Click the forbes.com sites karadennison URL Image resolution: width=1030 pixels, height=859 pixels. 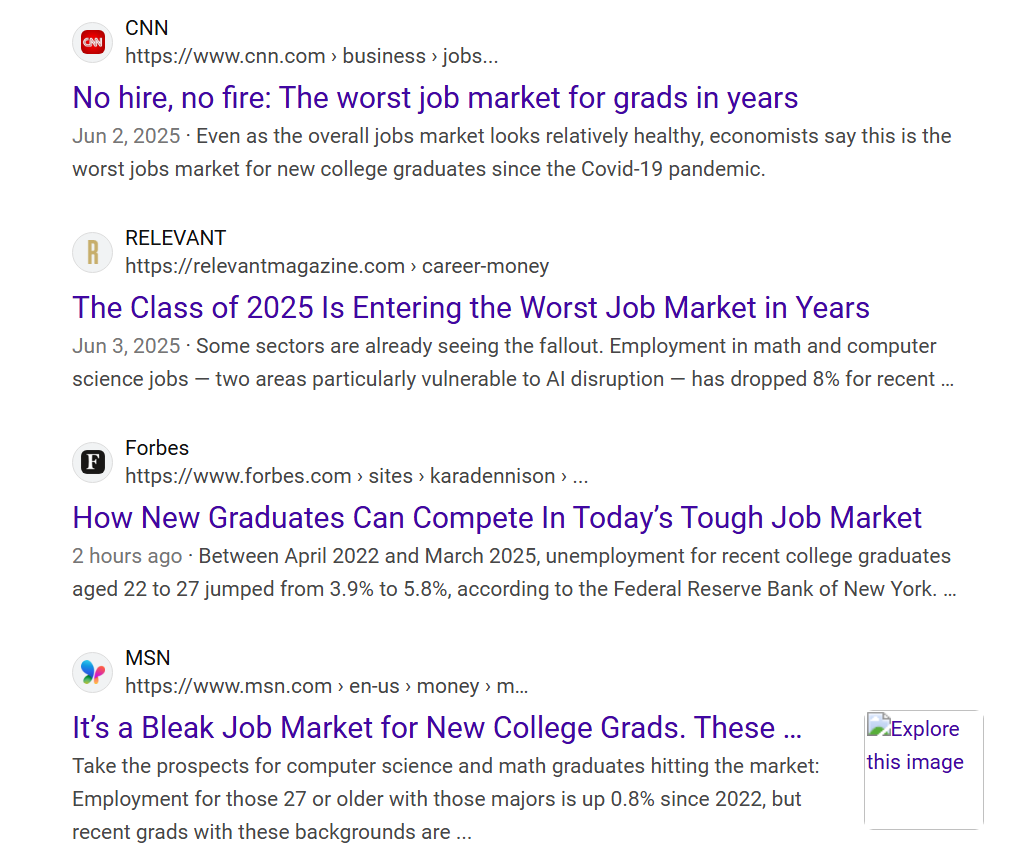357,476
